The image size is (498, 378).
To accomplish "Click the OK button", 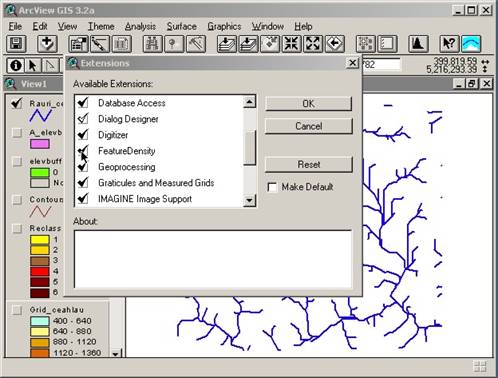I will pyautogui.click(x=308, y=104).
